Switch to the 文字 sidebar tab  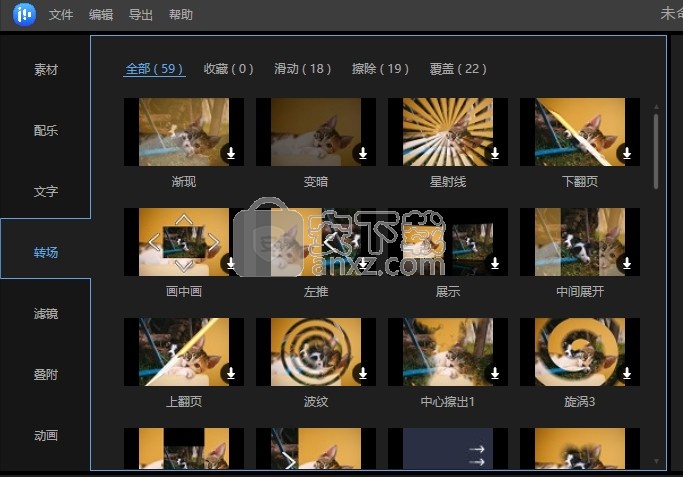46,191
